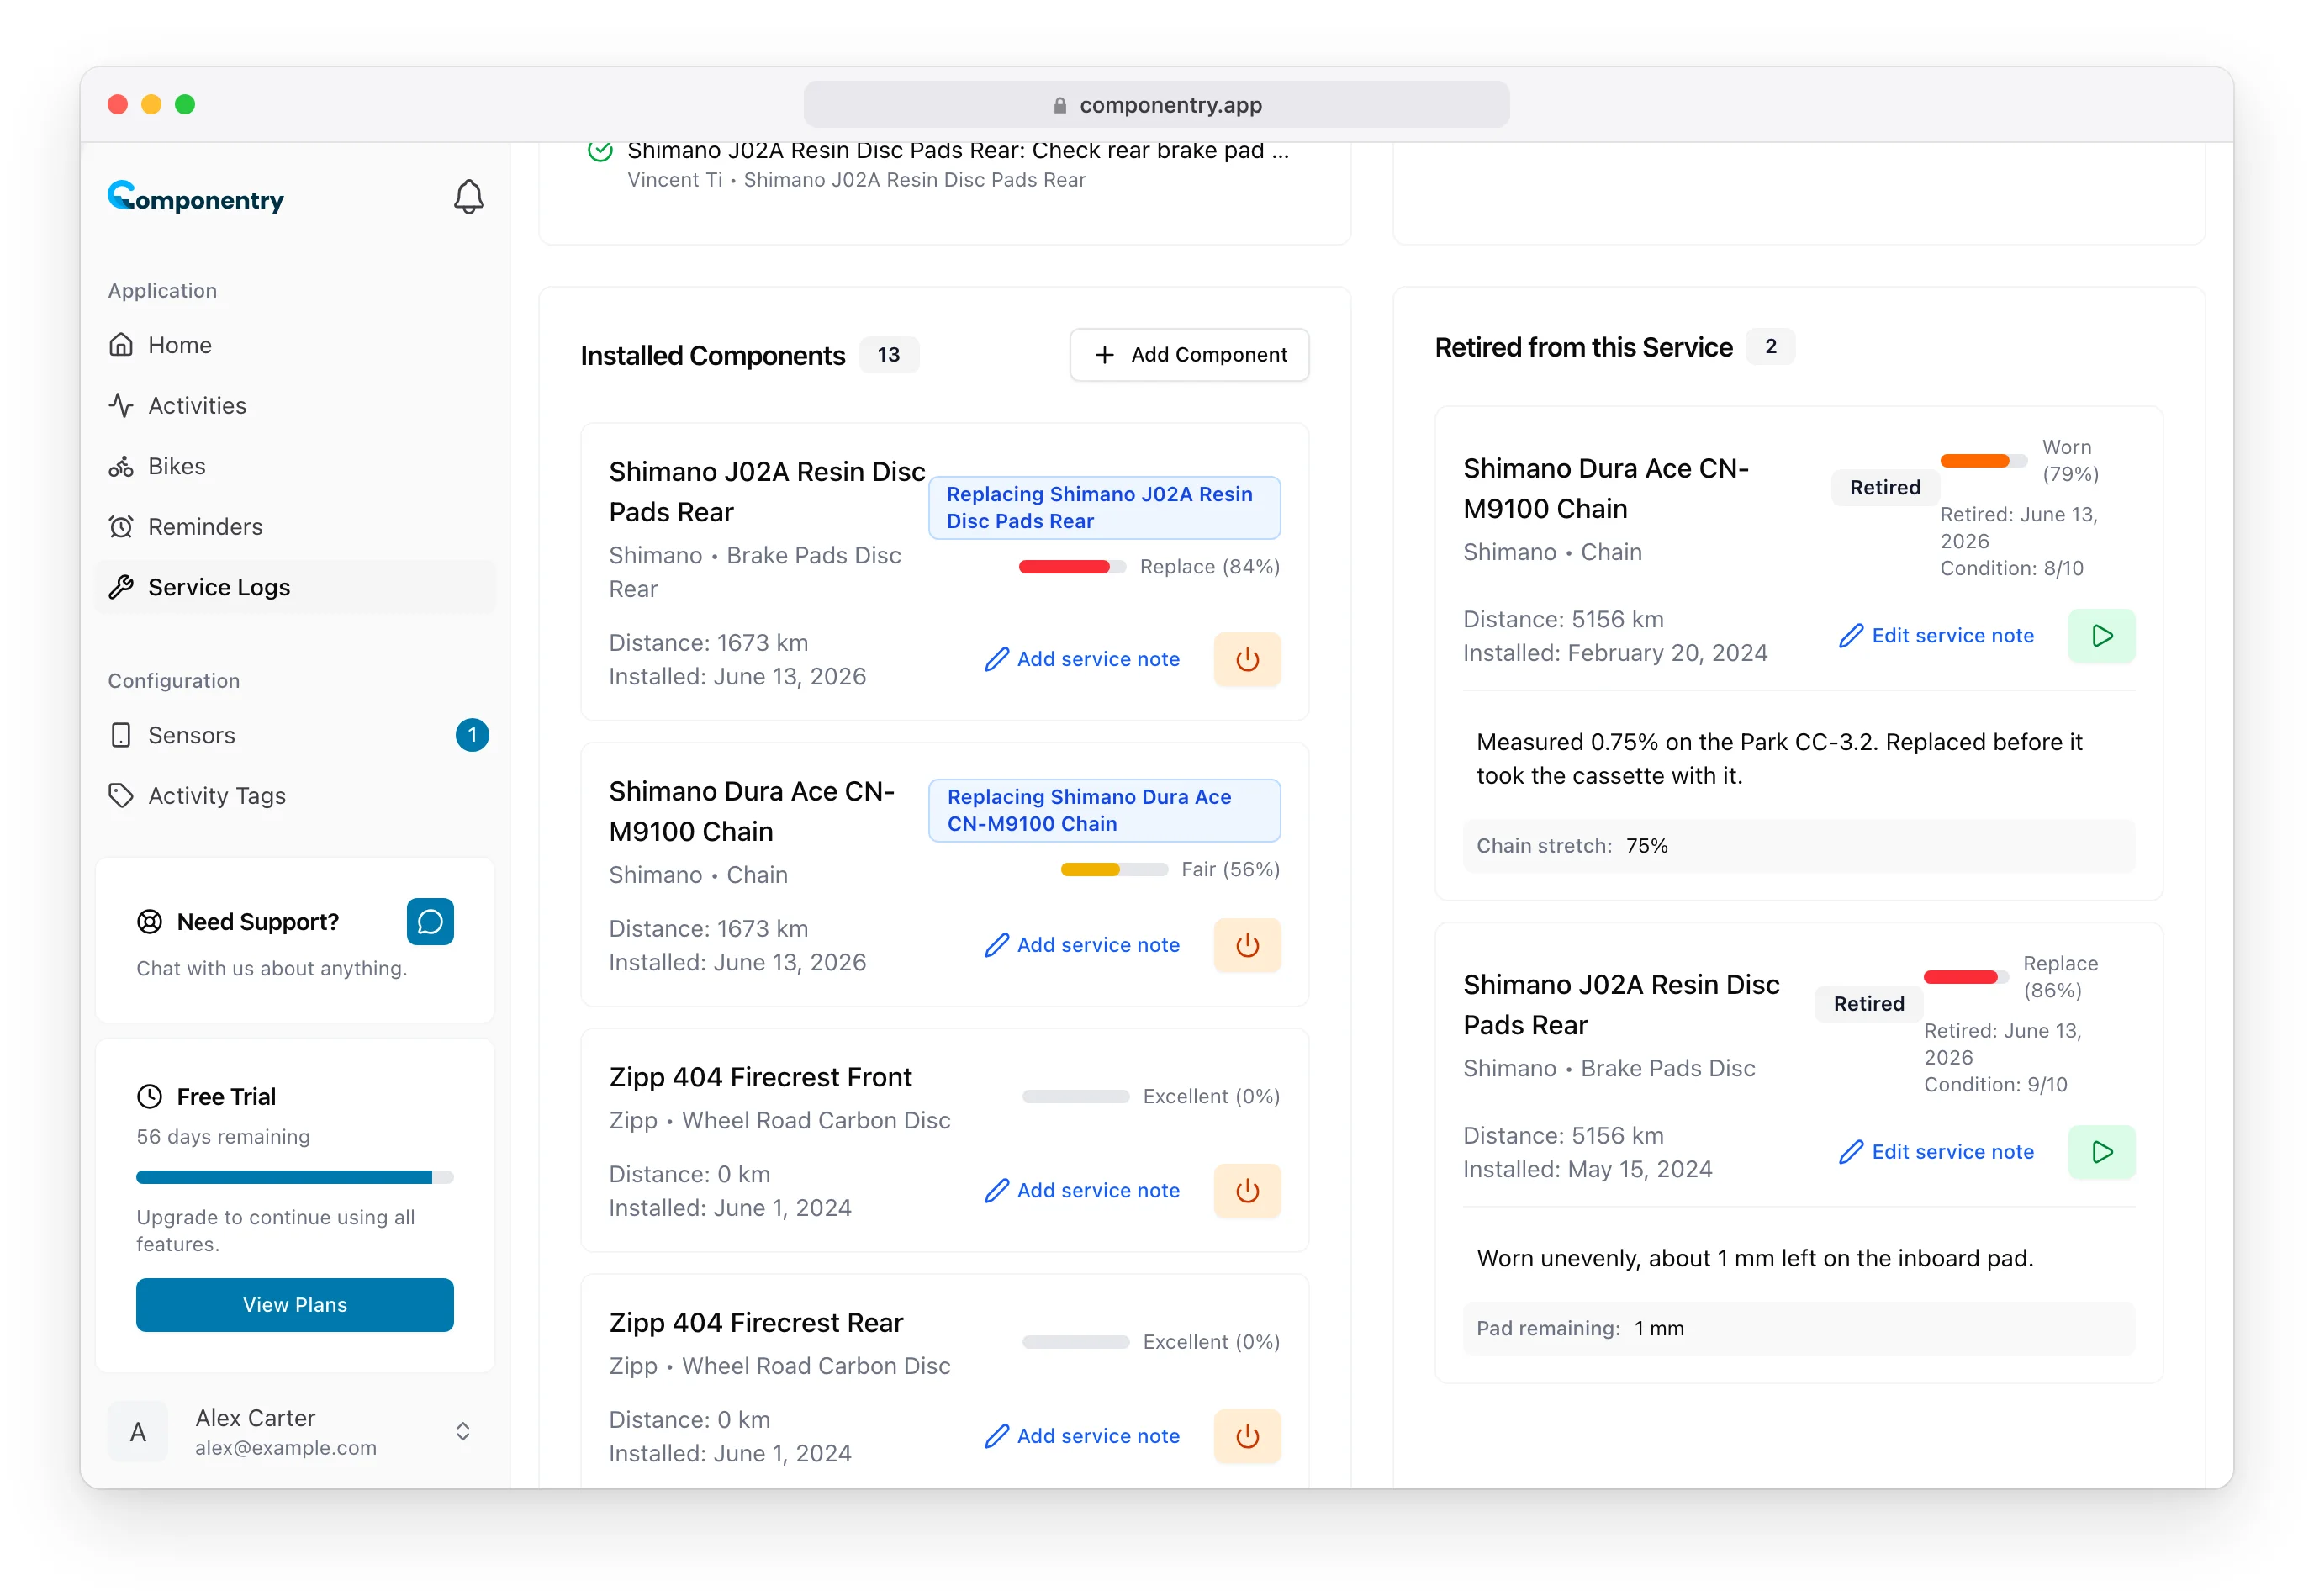Open the Bikes page
2314x1596 pixels.
[x=295, y=466]
